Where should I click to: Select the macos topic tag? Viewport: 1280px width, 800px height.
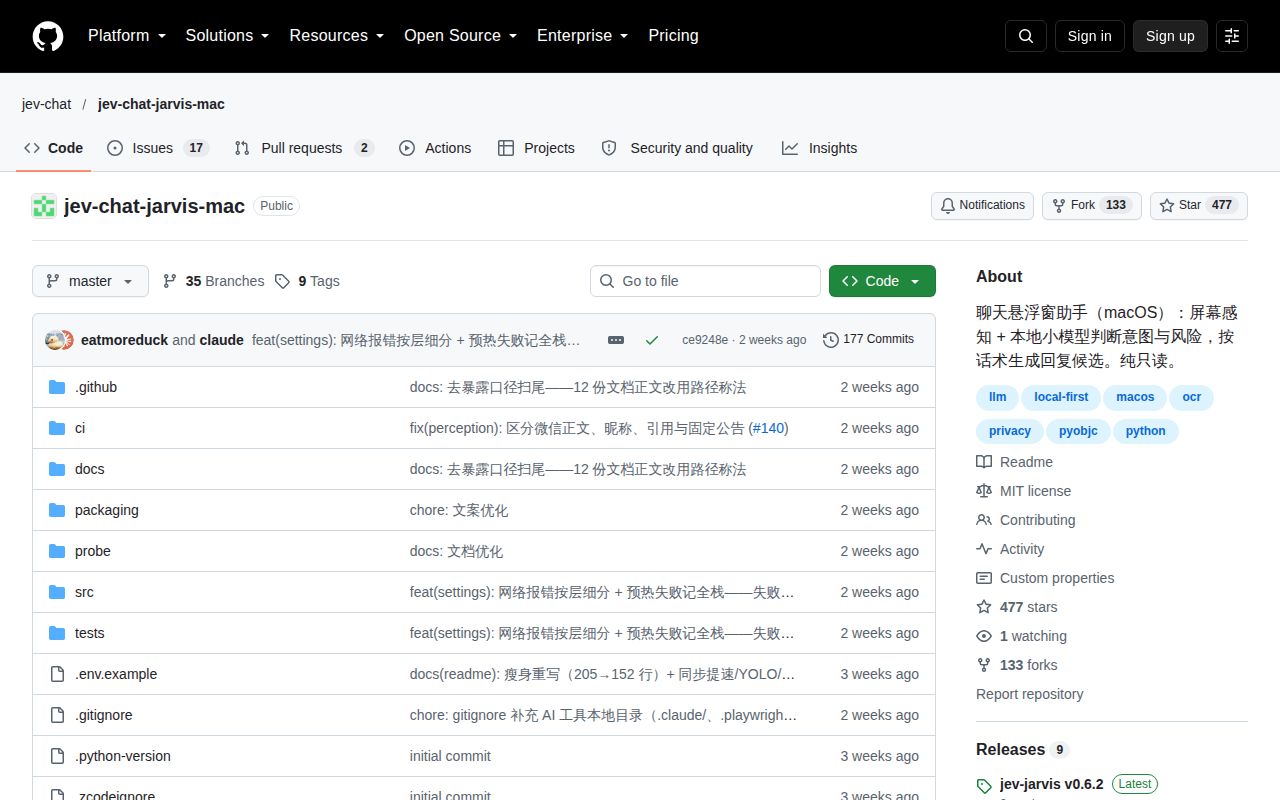pyautogui.click(x=1135, y=397)
